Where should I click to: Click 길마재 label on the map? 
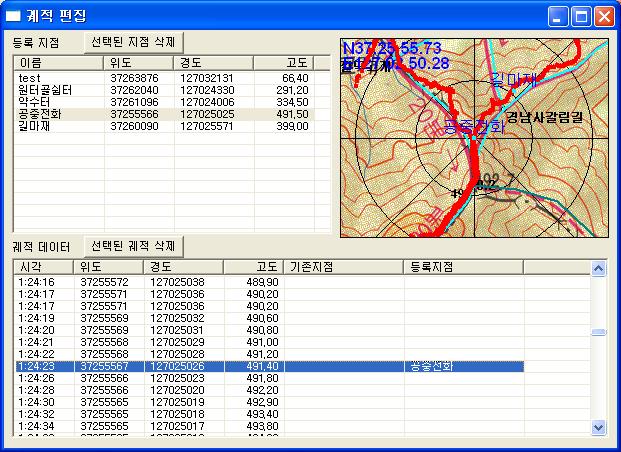513,80
